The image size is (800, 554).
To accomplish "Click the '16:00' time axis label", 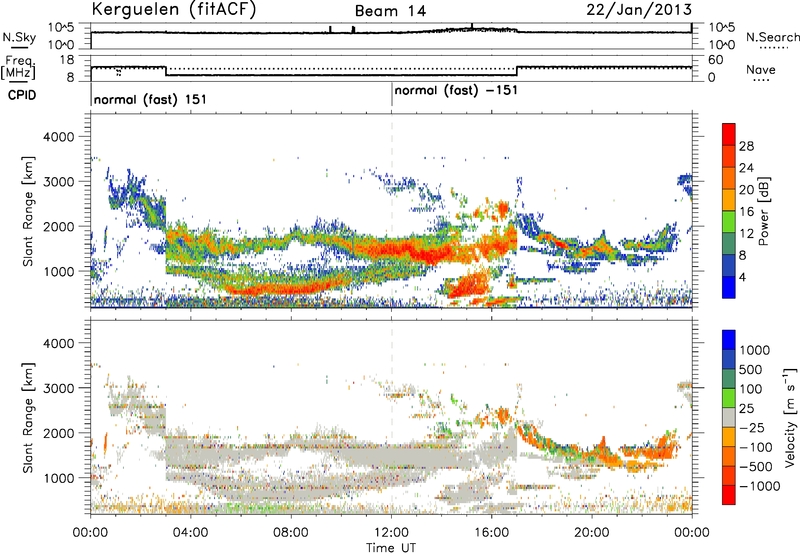I will pos(491,533).
